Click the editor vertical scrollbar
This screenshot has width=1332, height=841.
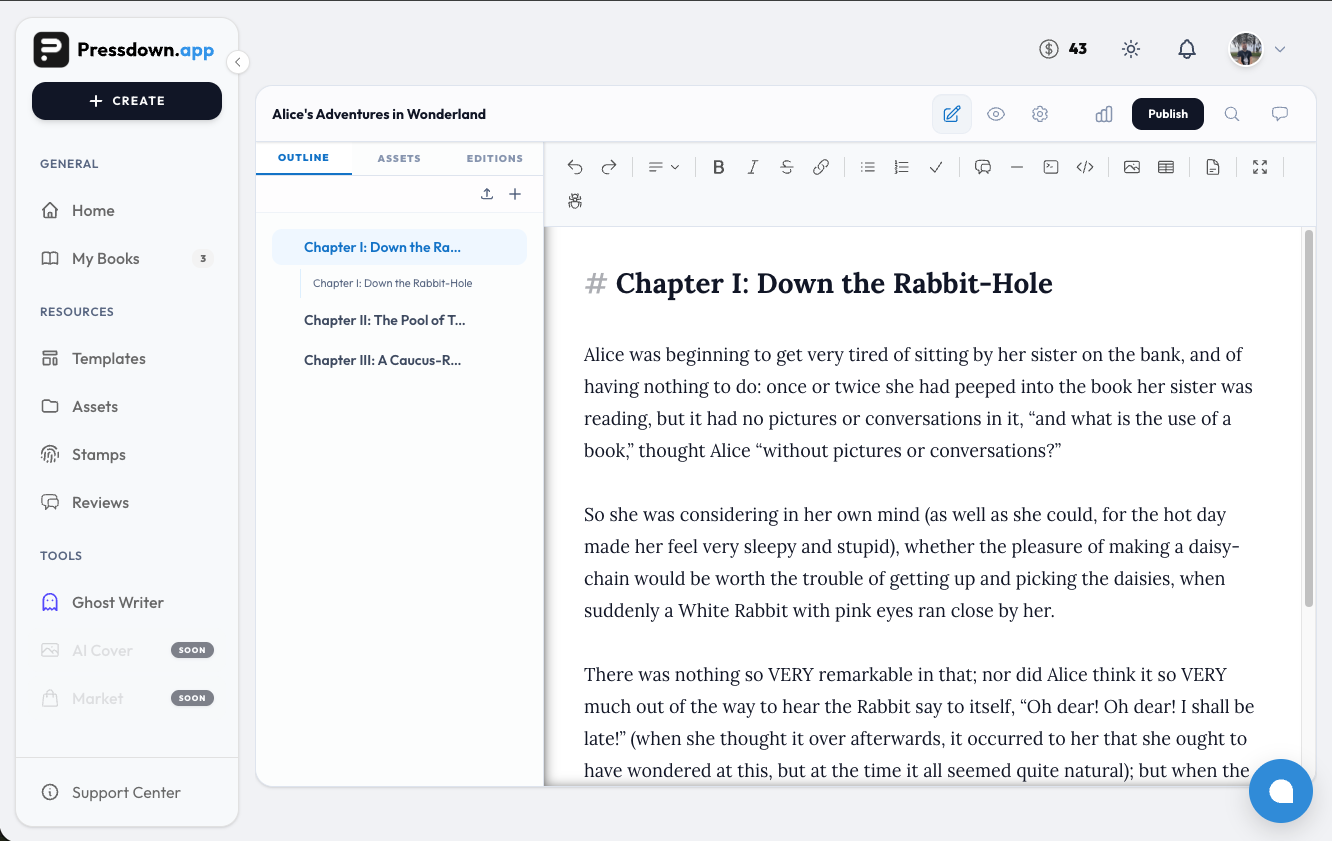1309,418
